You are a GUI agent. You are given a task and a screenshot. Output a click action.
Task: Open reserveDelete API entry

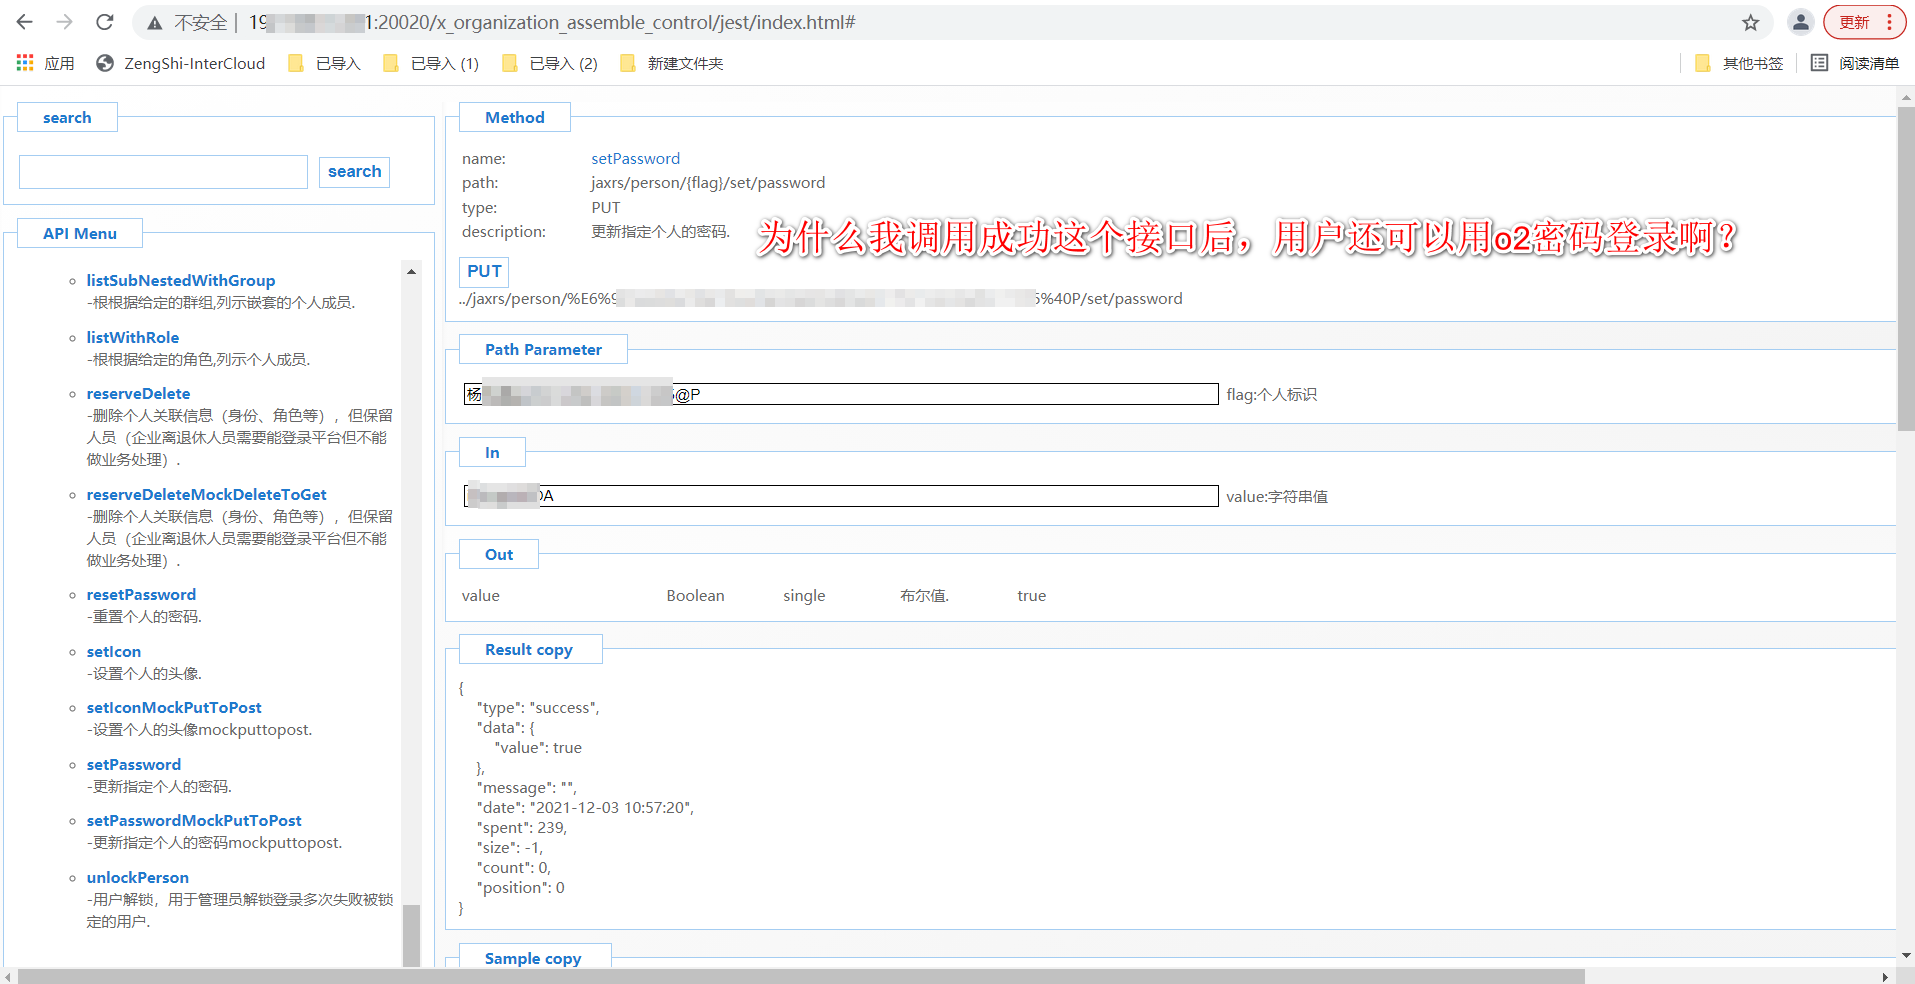click(138, 394)
